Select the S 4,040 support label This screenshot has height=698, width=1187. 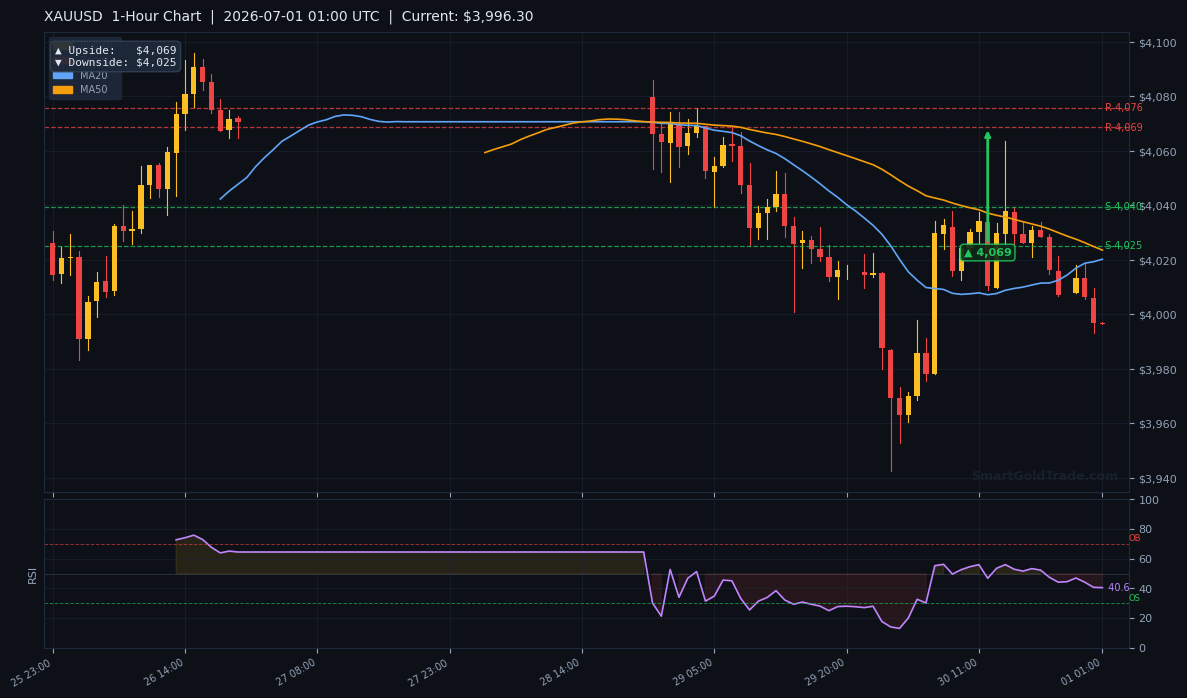[1123, 207]
